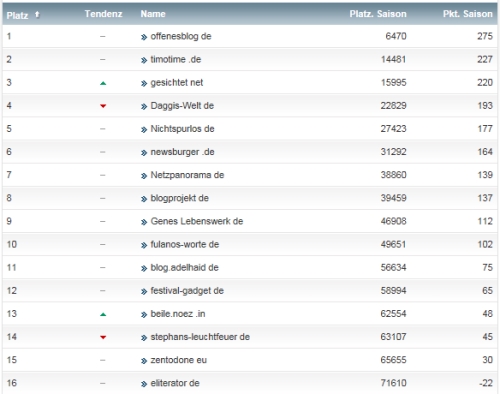This screenshot has width=500, height=394.
Task: Click the tendency dash for offenesblog de
Action: pyautogui.click(x=103, y=36)
